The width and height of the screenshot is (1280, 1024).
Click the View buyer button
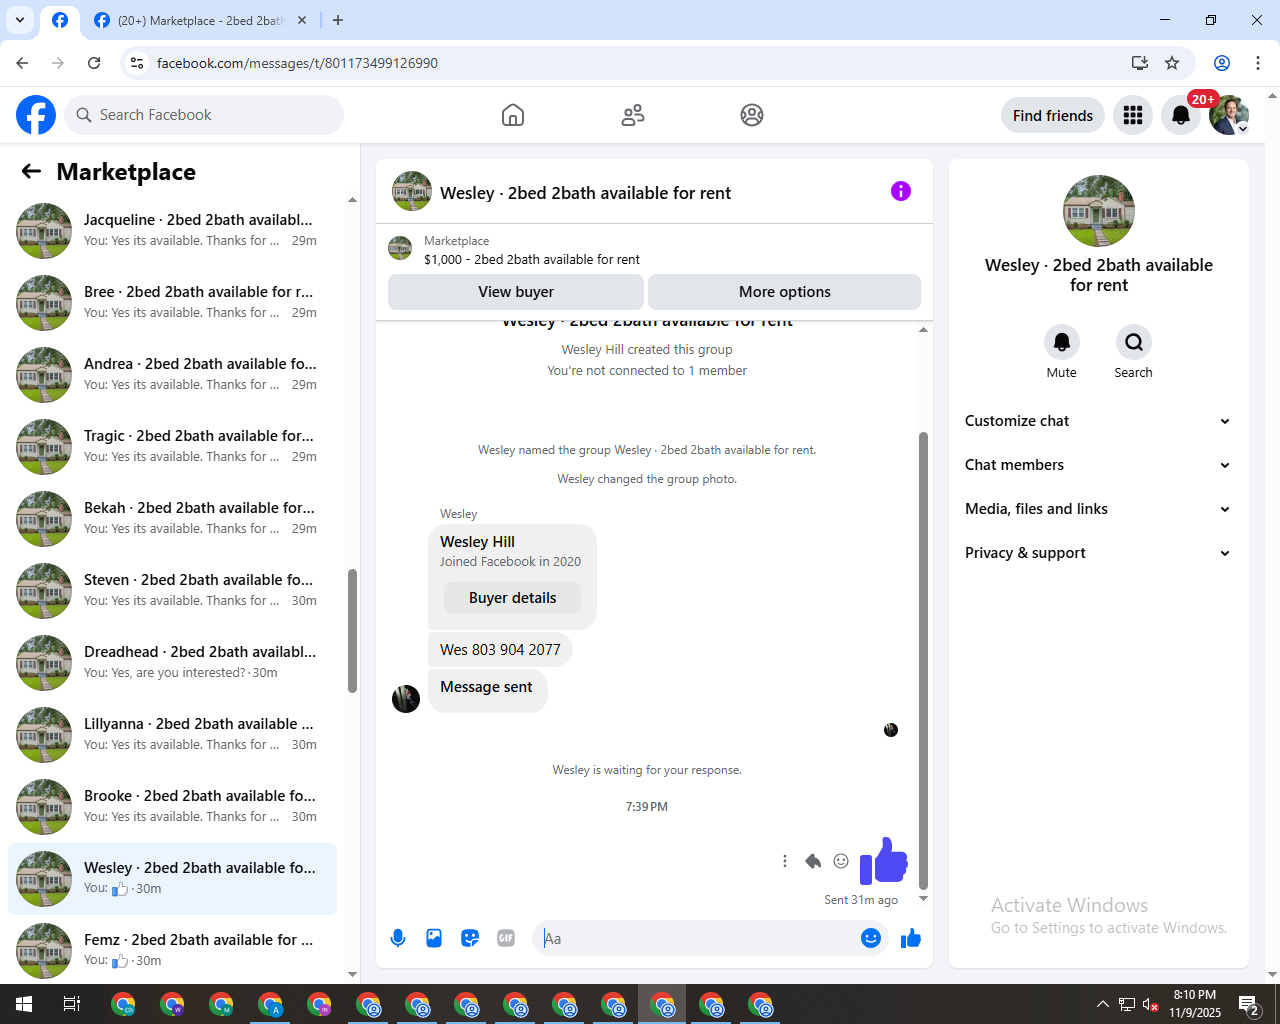point(516,292)
